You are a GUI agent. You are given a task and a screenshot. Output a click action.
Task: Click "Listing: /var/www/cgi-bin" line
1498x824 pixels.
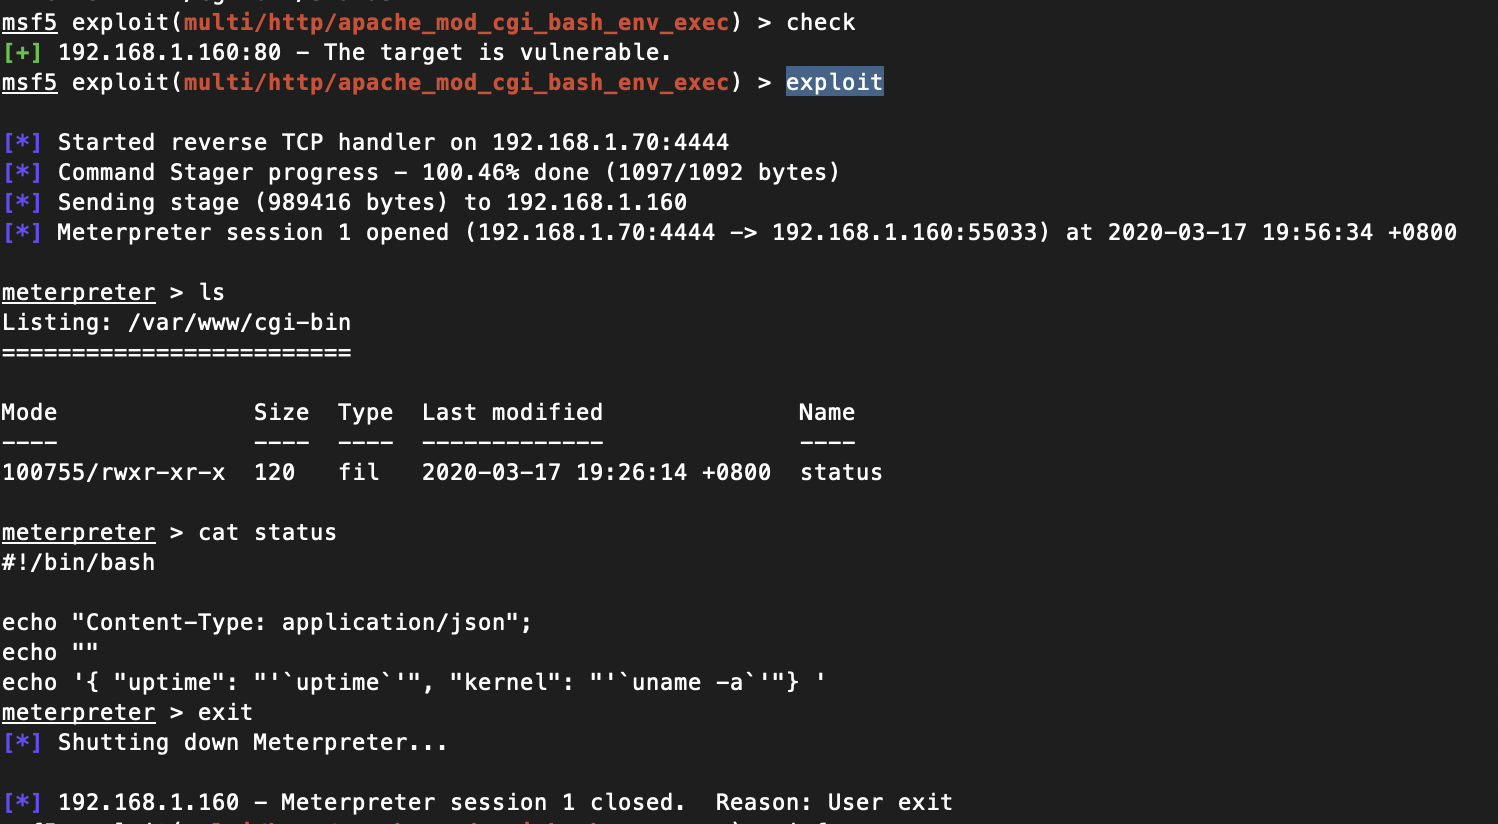click(x=176, y=322)
